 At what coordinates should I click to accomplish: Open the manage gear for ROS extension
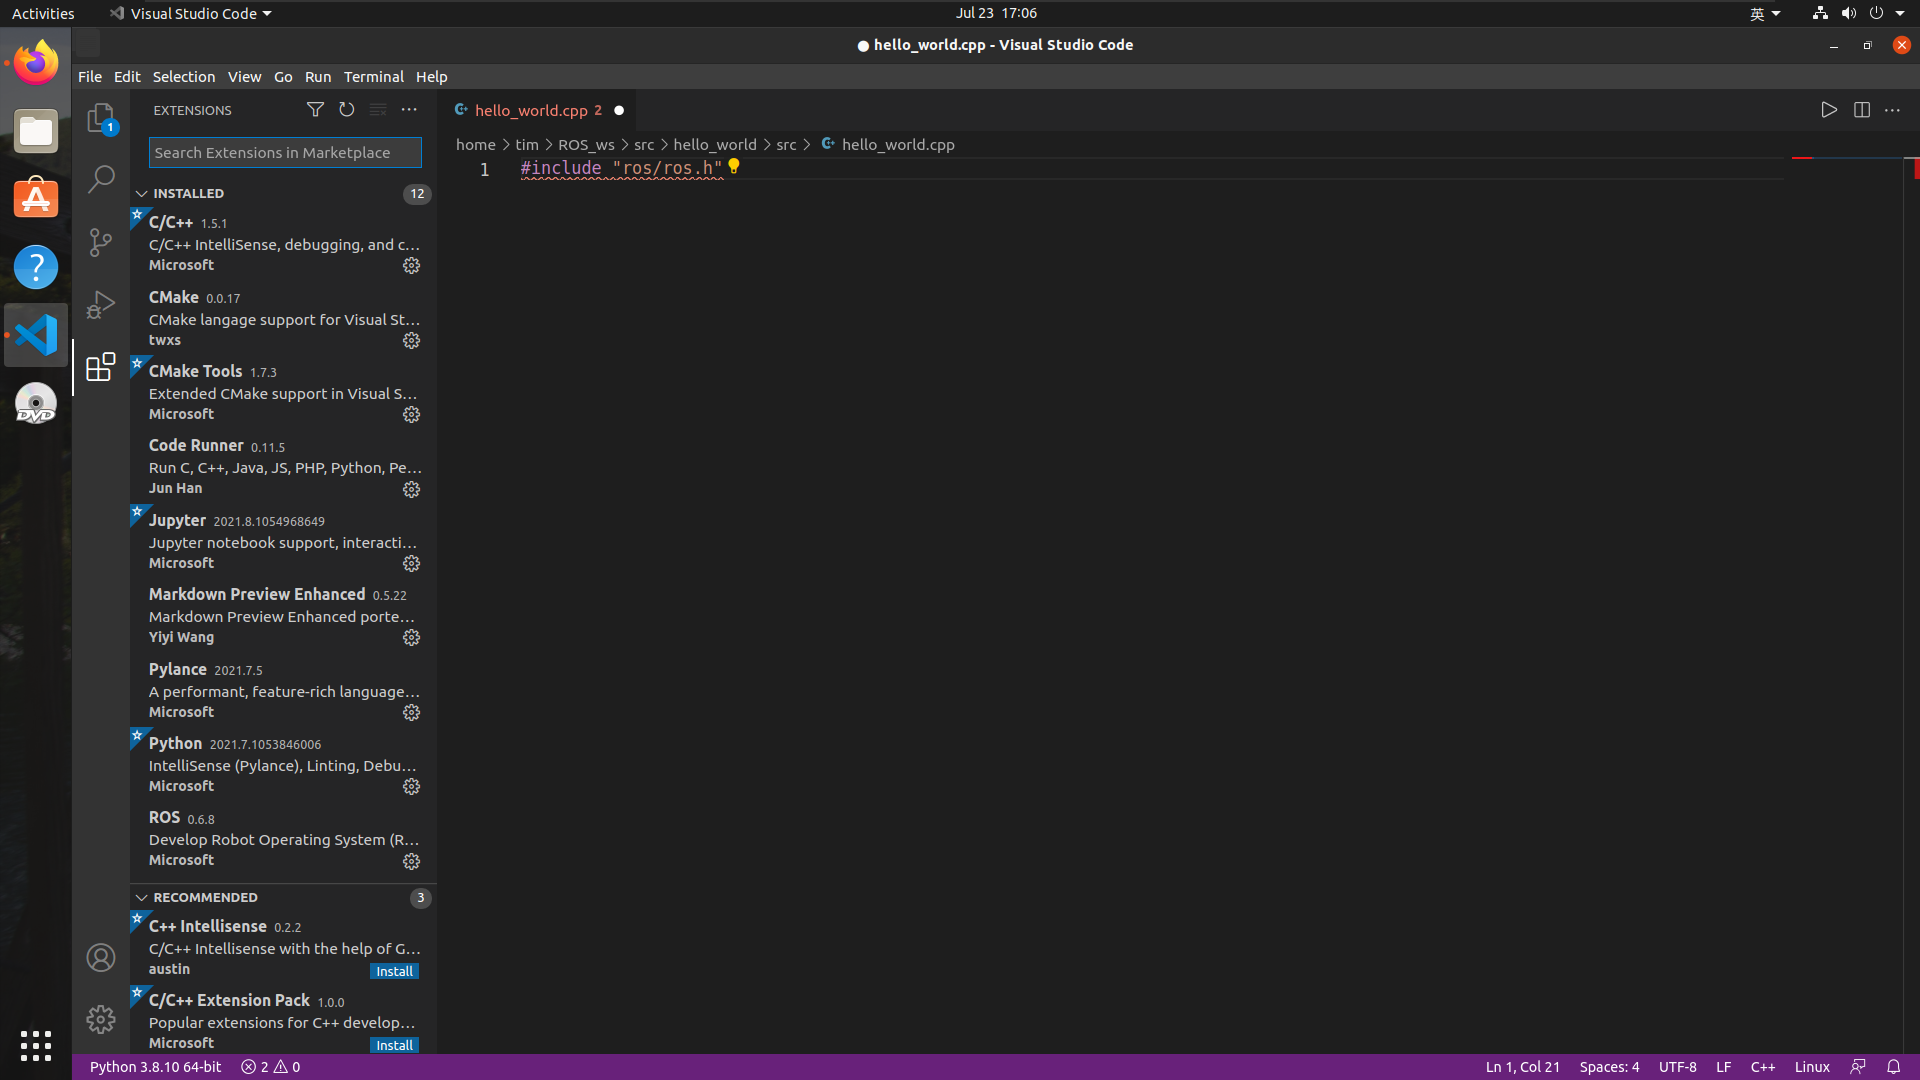(411, 861)
